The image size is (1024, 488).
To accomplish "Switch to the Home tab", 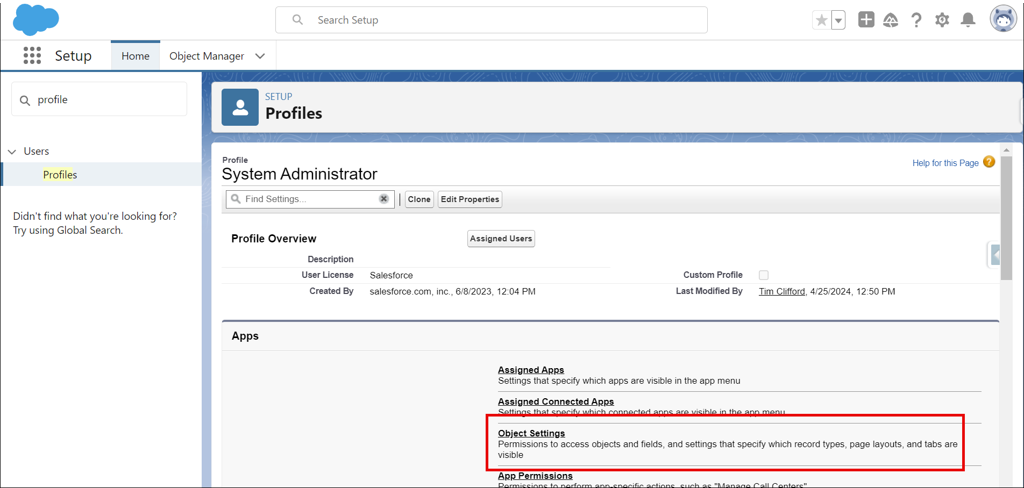I will pyautogui.click(x=135, y=56).
